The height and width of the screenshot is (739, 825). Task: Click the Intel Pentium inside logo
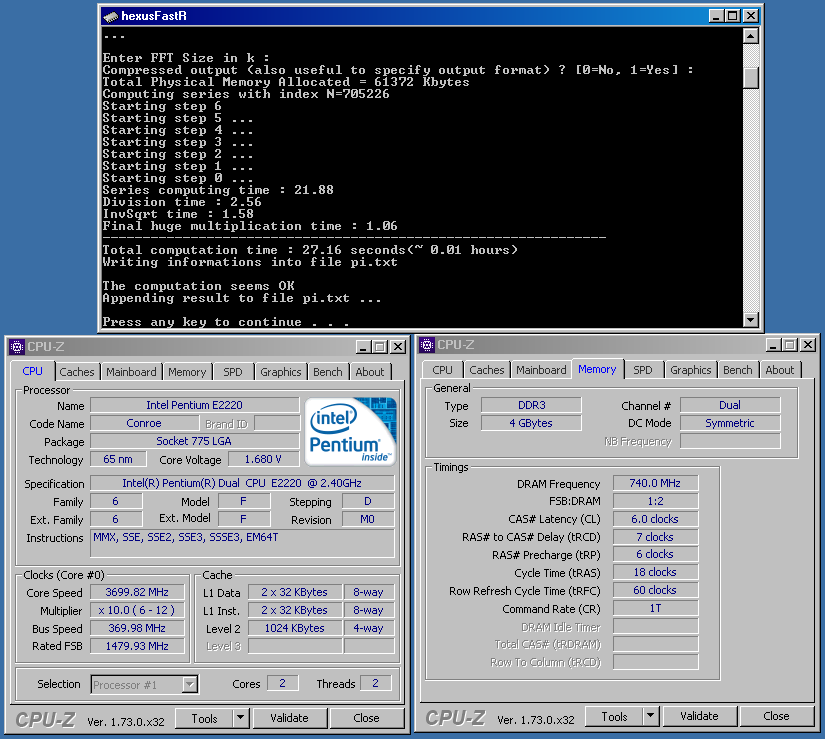(350, 431)
